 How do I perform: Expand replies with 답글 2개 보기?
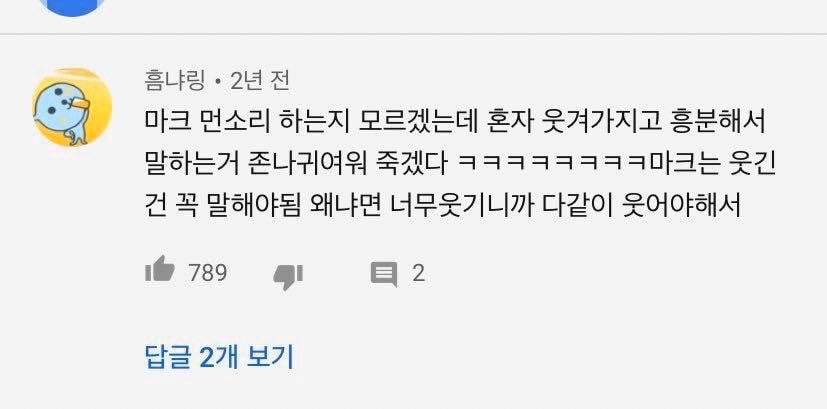pos(219,357)
